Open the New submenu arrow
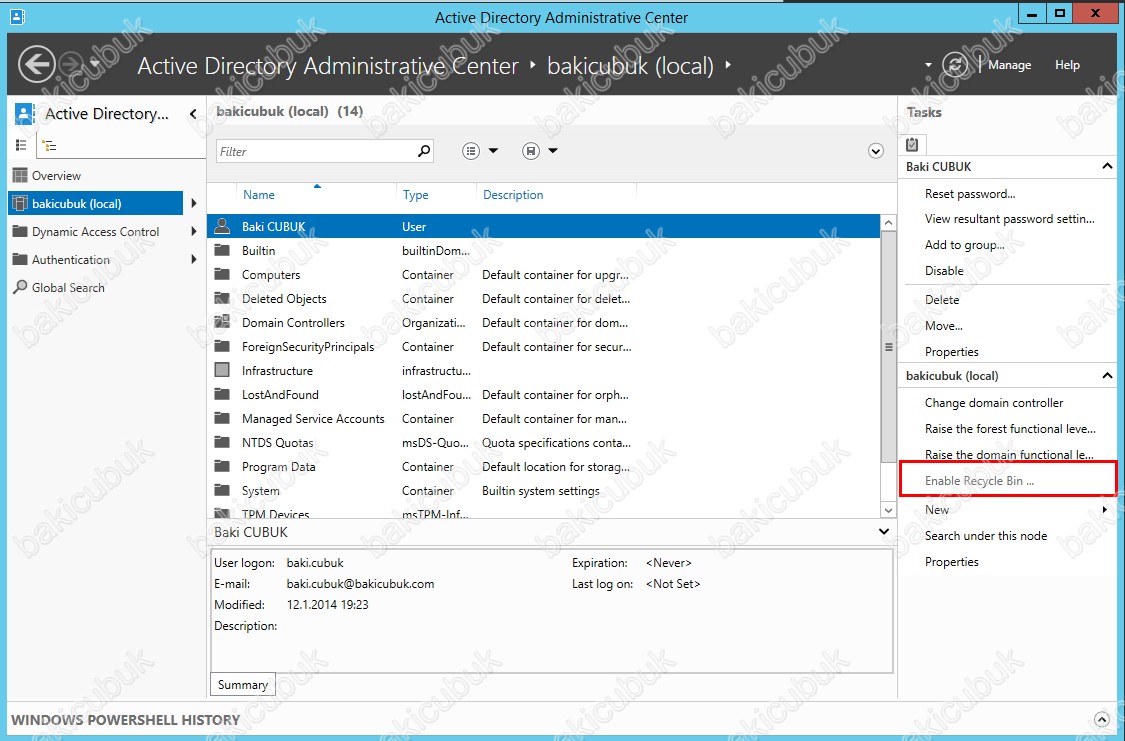The image size is (1125, 741). point(1105,509)
